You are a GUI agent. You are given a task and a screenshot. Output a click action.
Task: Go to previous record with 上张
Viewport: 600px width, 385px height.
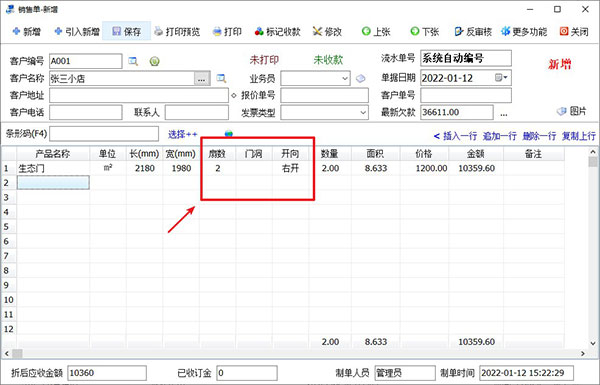(376, 31)
